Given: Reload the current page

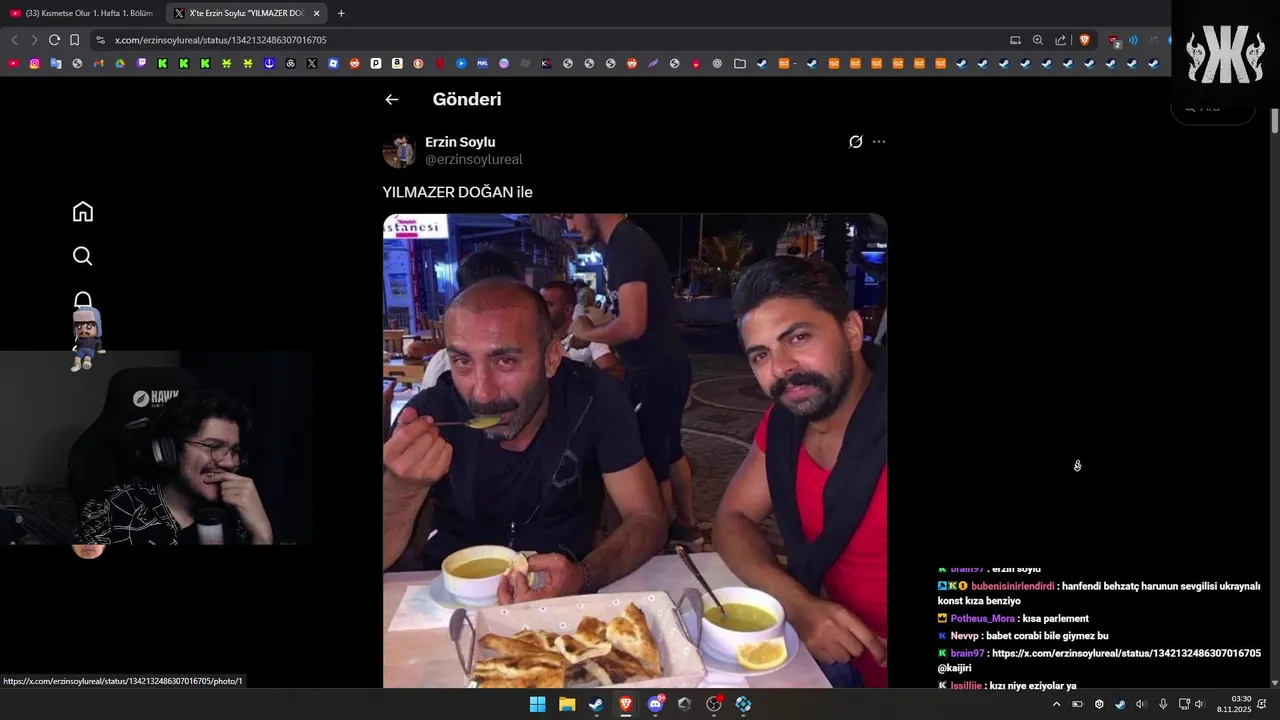Looking at the screenshot, I should click(x=54, y=40).
